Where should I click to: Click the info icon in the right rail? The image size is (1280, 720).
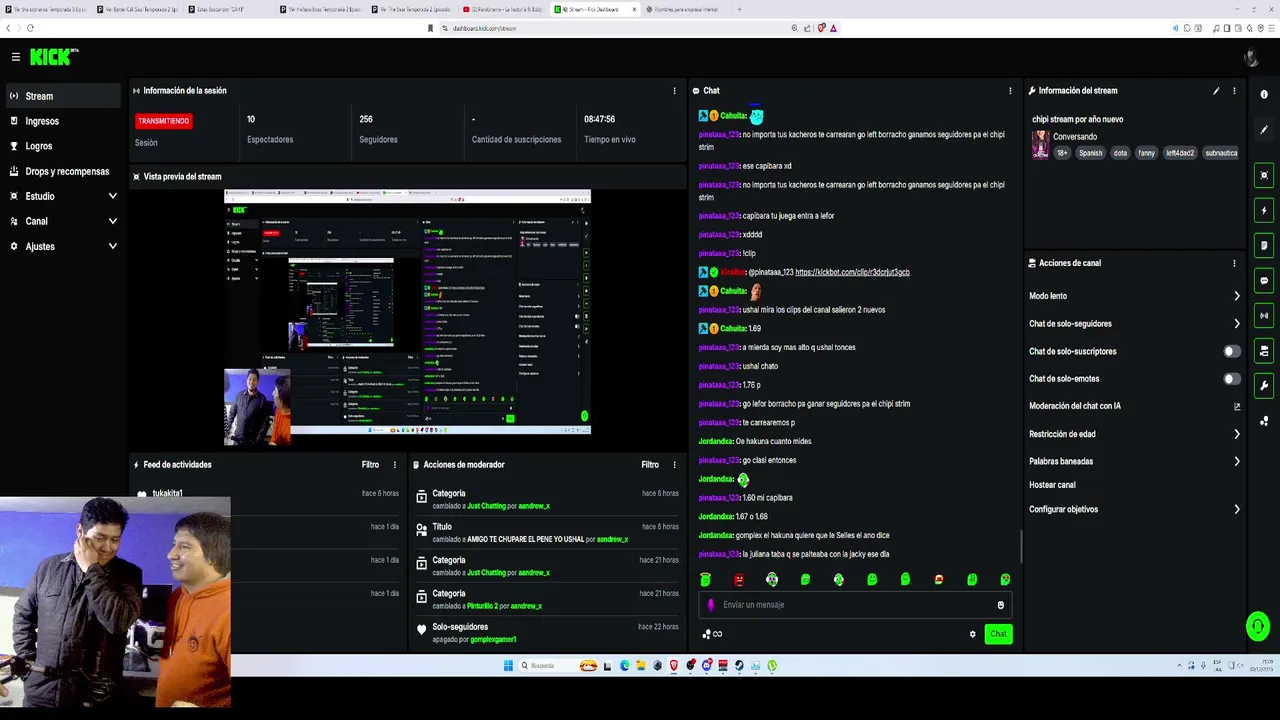[x=1264, y=94]
